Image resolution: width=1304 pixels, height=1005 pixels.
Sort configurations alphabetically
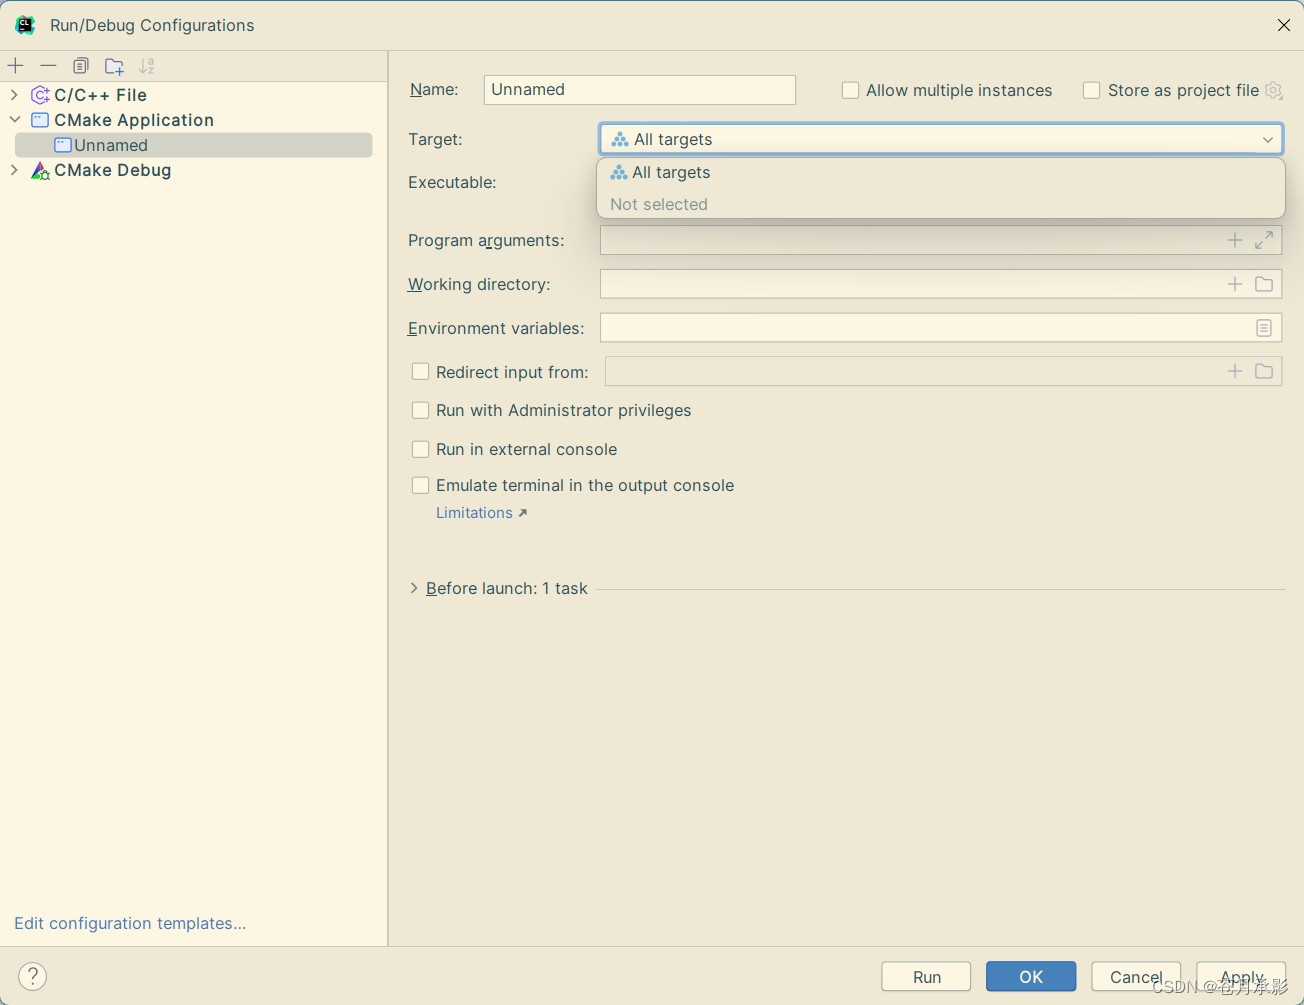(147, 66)
